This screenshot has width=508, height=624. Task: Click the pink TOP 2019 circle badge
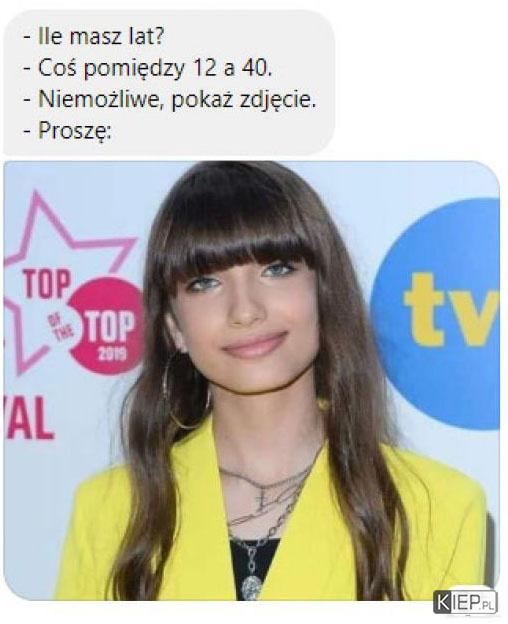[107, 326]
